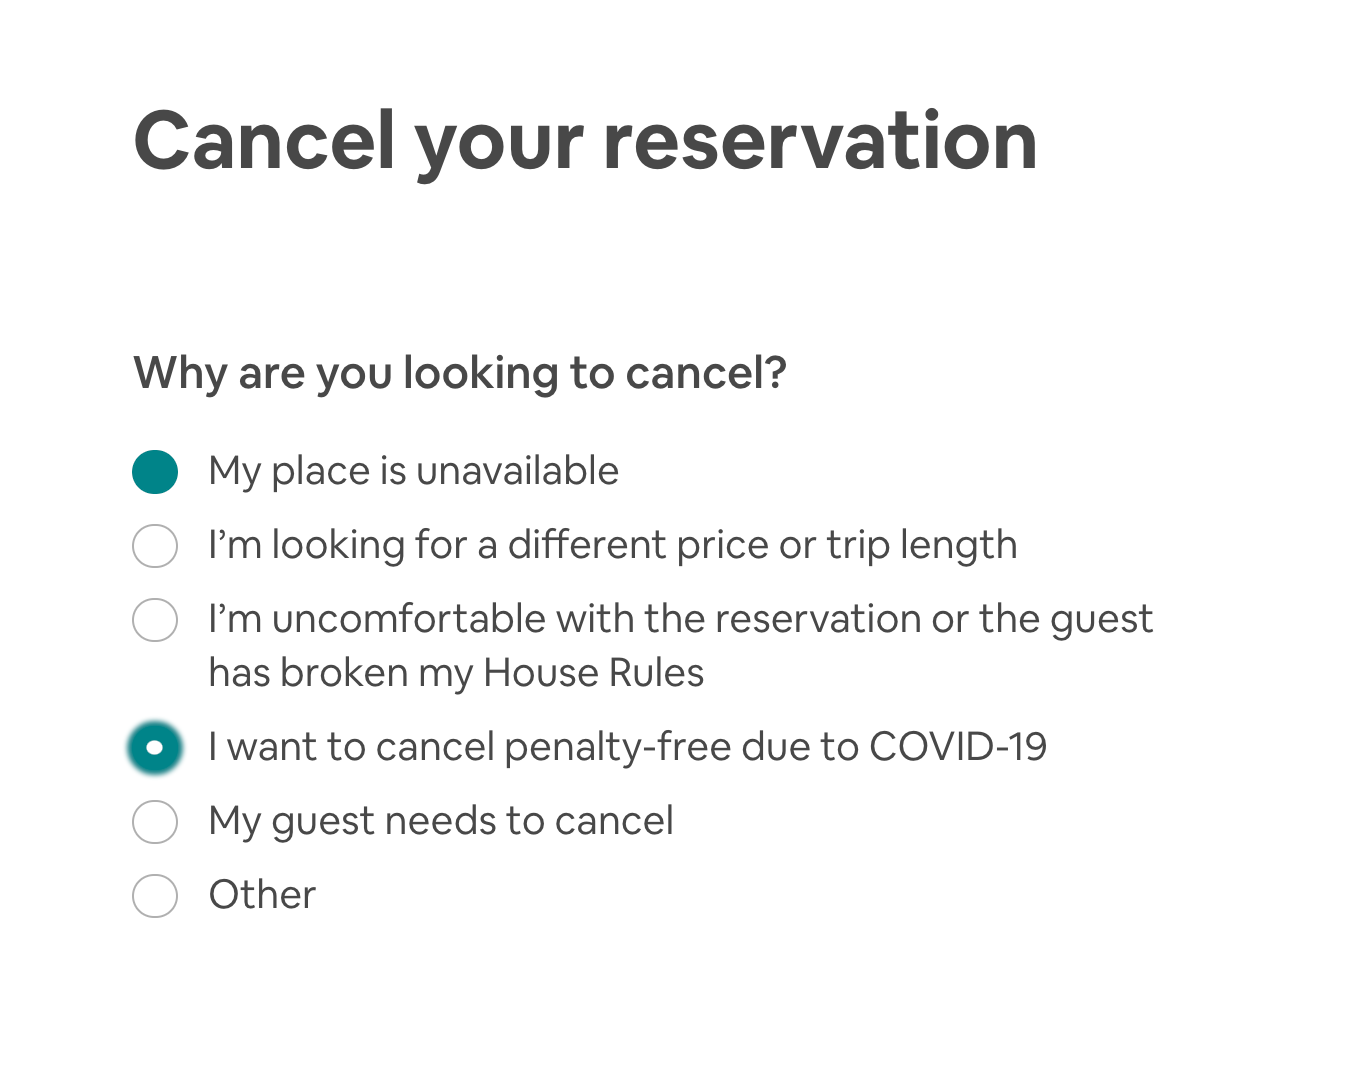Select the 'My place is unavailable' radio button
1368x1078 pixels.
pyautogui.click(x=155, y=472)
